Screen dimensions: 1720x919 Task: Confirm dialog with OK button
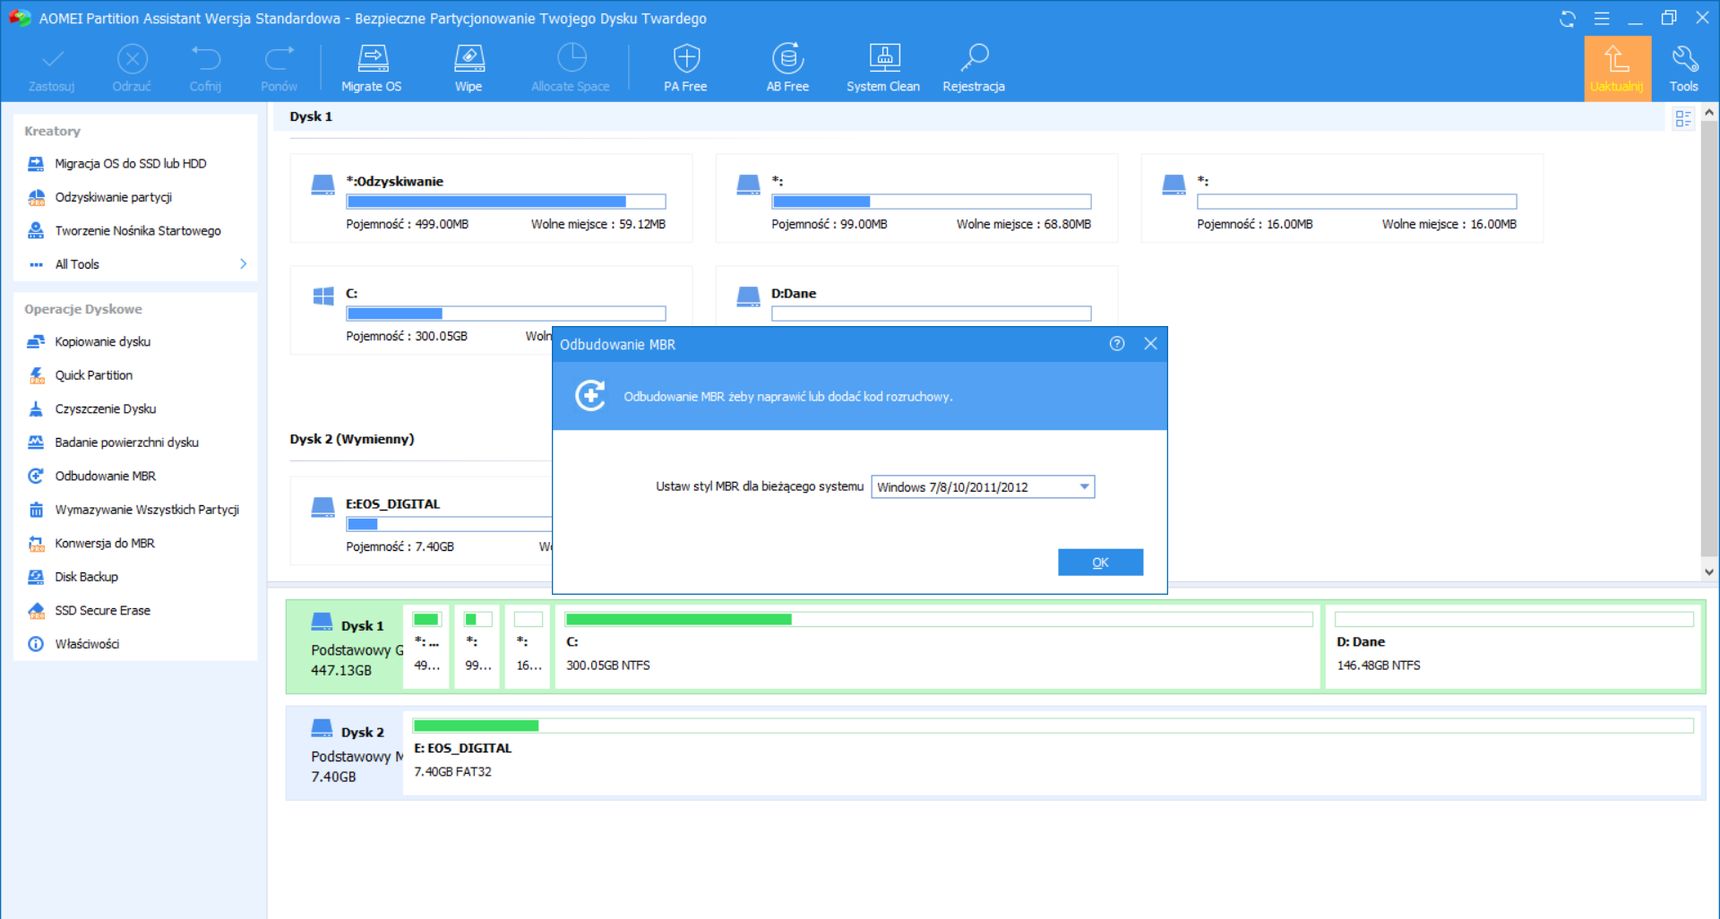(x=1100, y=563)
